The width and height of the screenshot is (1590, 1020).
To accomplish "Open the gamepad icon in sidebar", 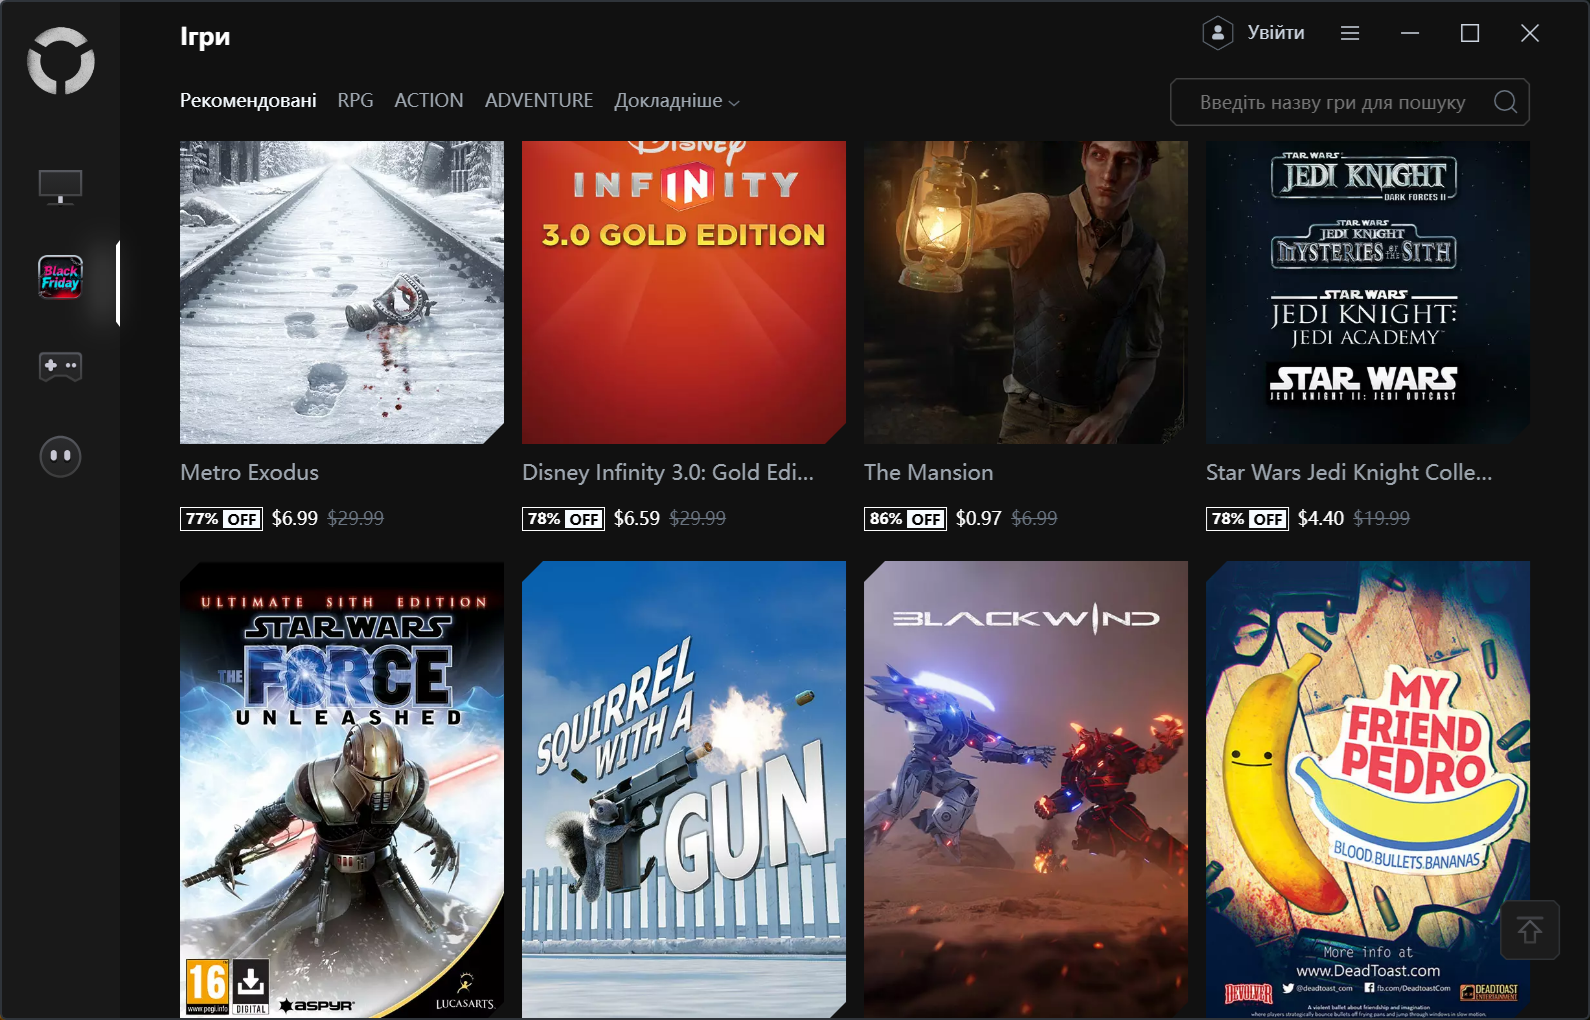I will coord(60,366).
